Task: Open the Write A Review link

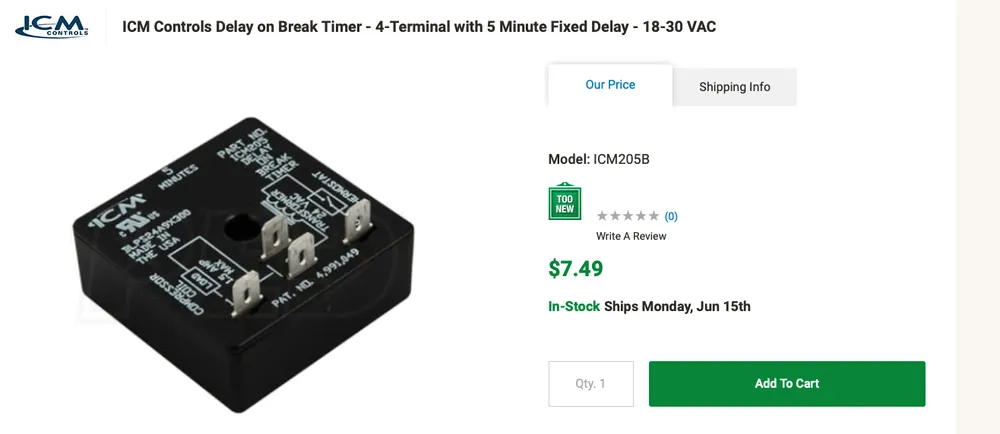Action: [x=631, y=236]
